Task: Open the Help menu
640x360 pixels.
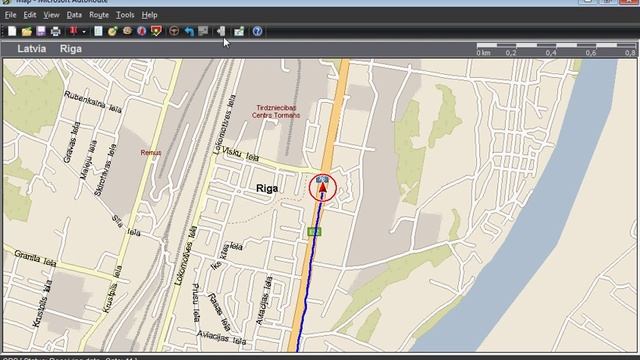Action: (x=149, y=15)
